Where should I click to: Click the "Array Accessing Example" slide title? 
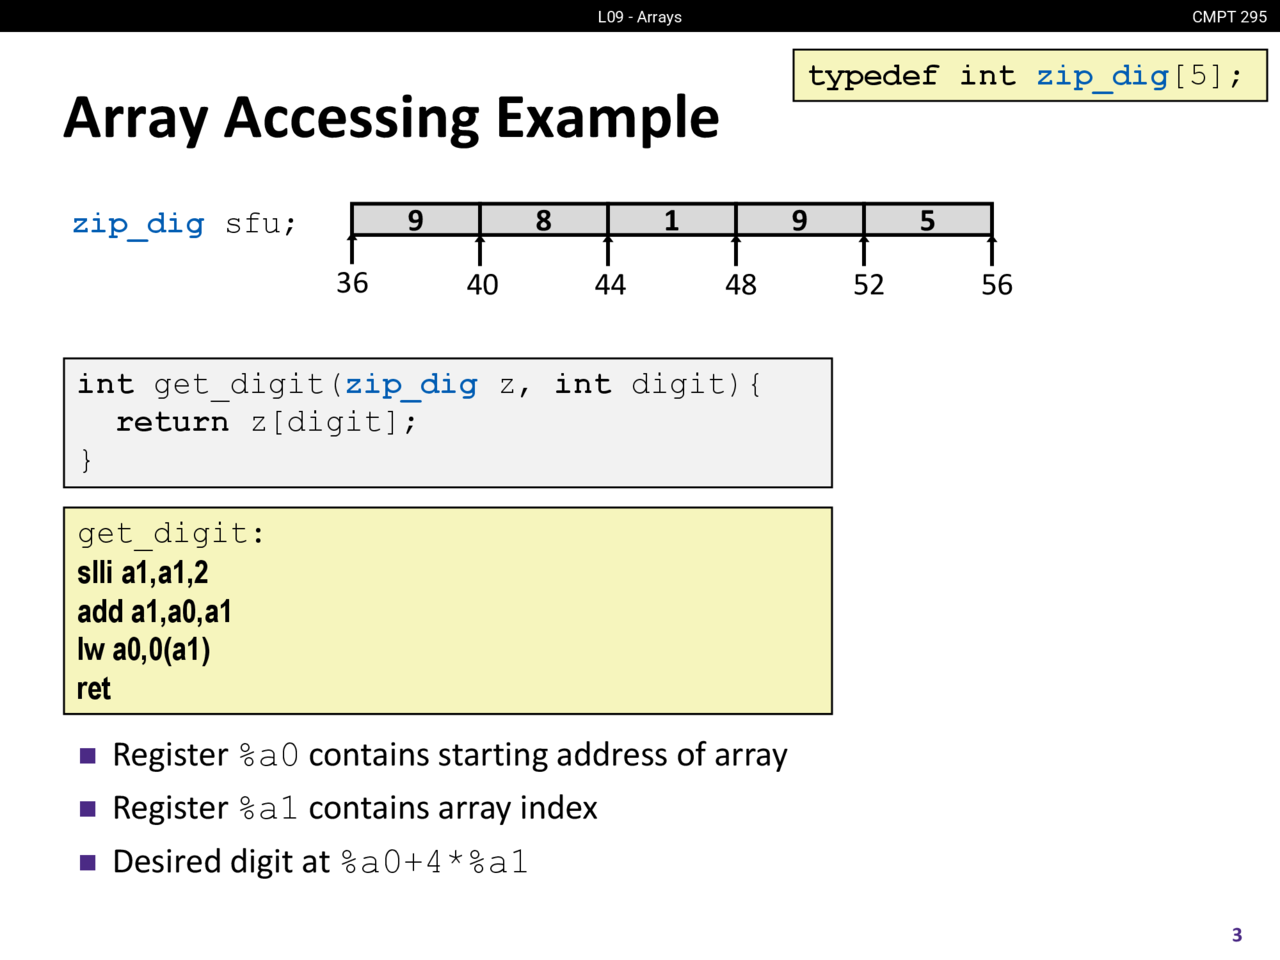[x=391, y=118]
